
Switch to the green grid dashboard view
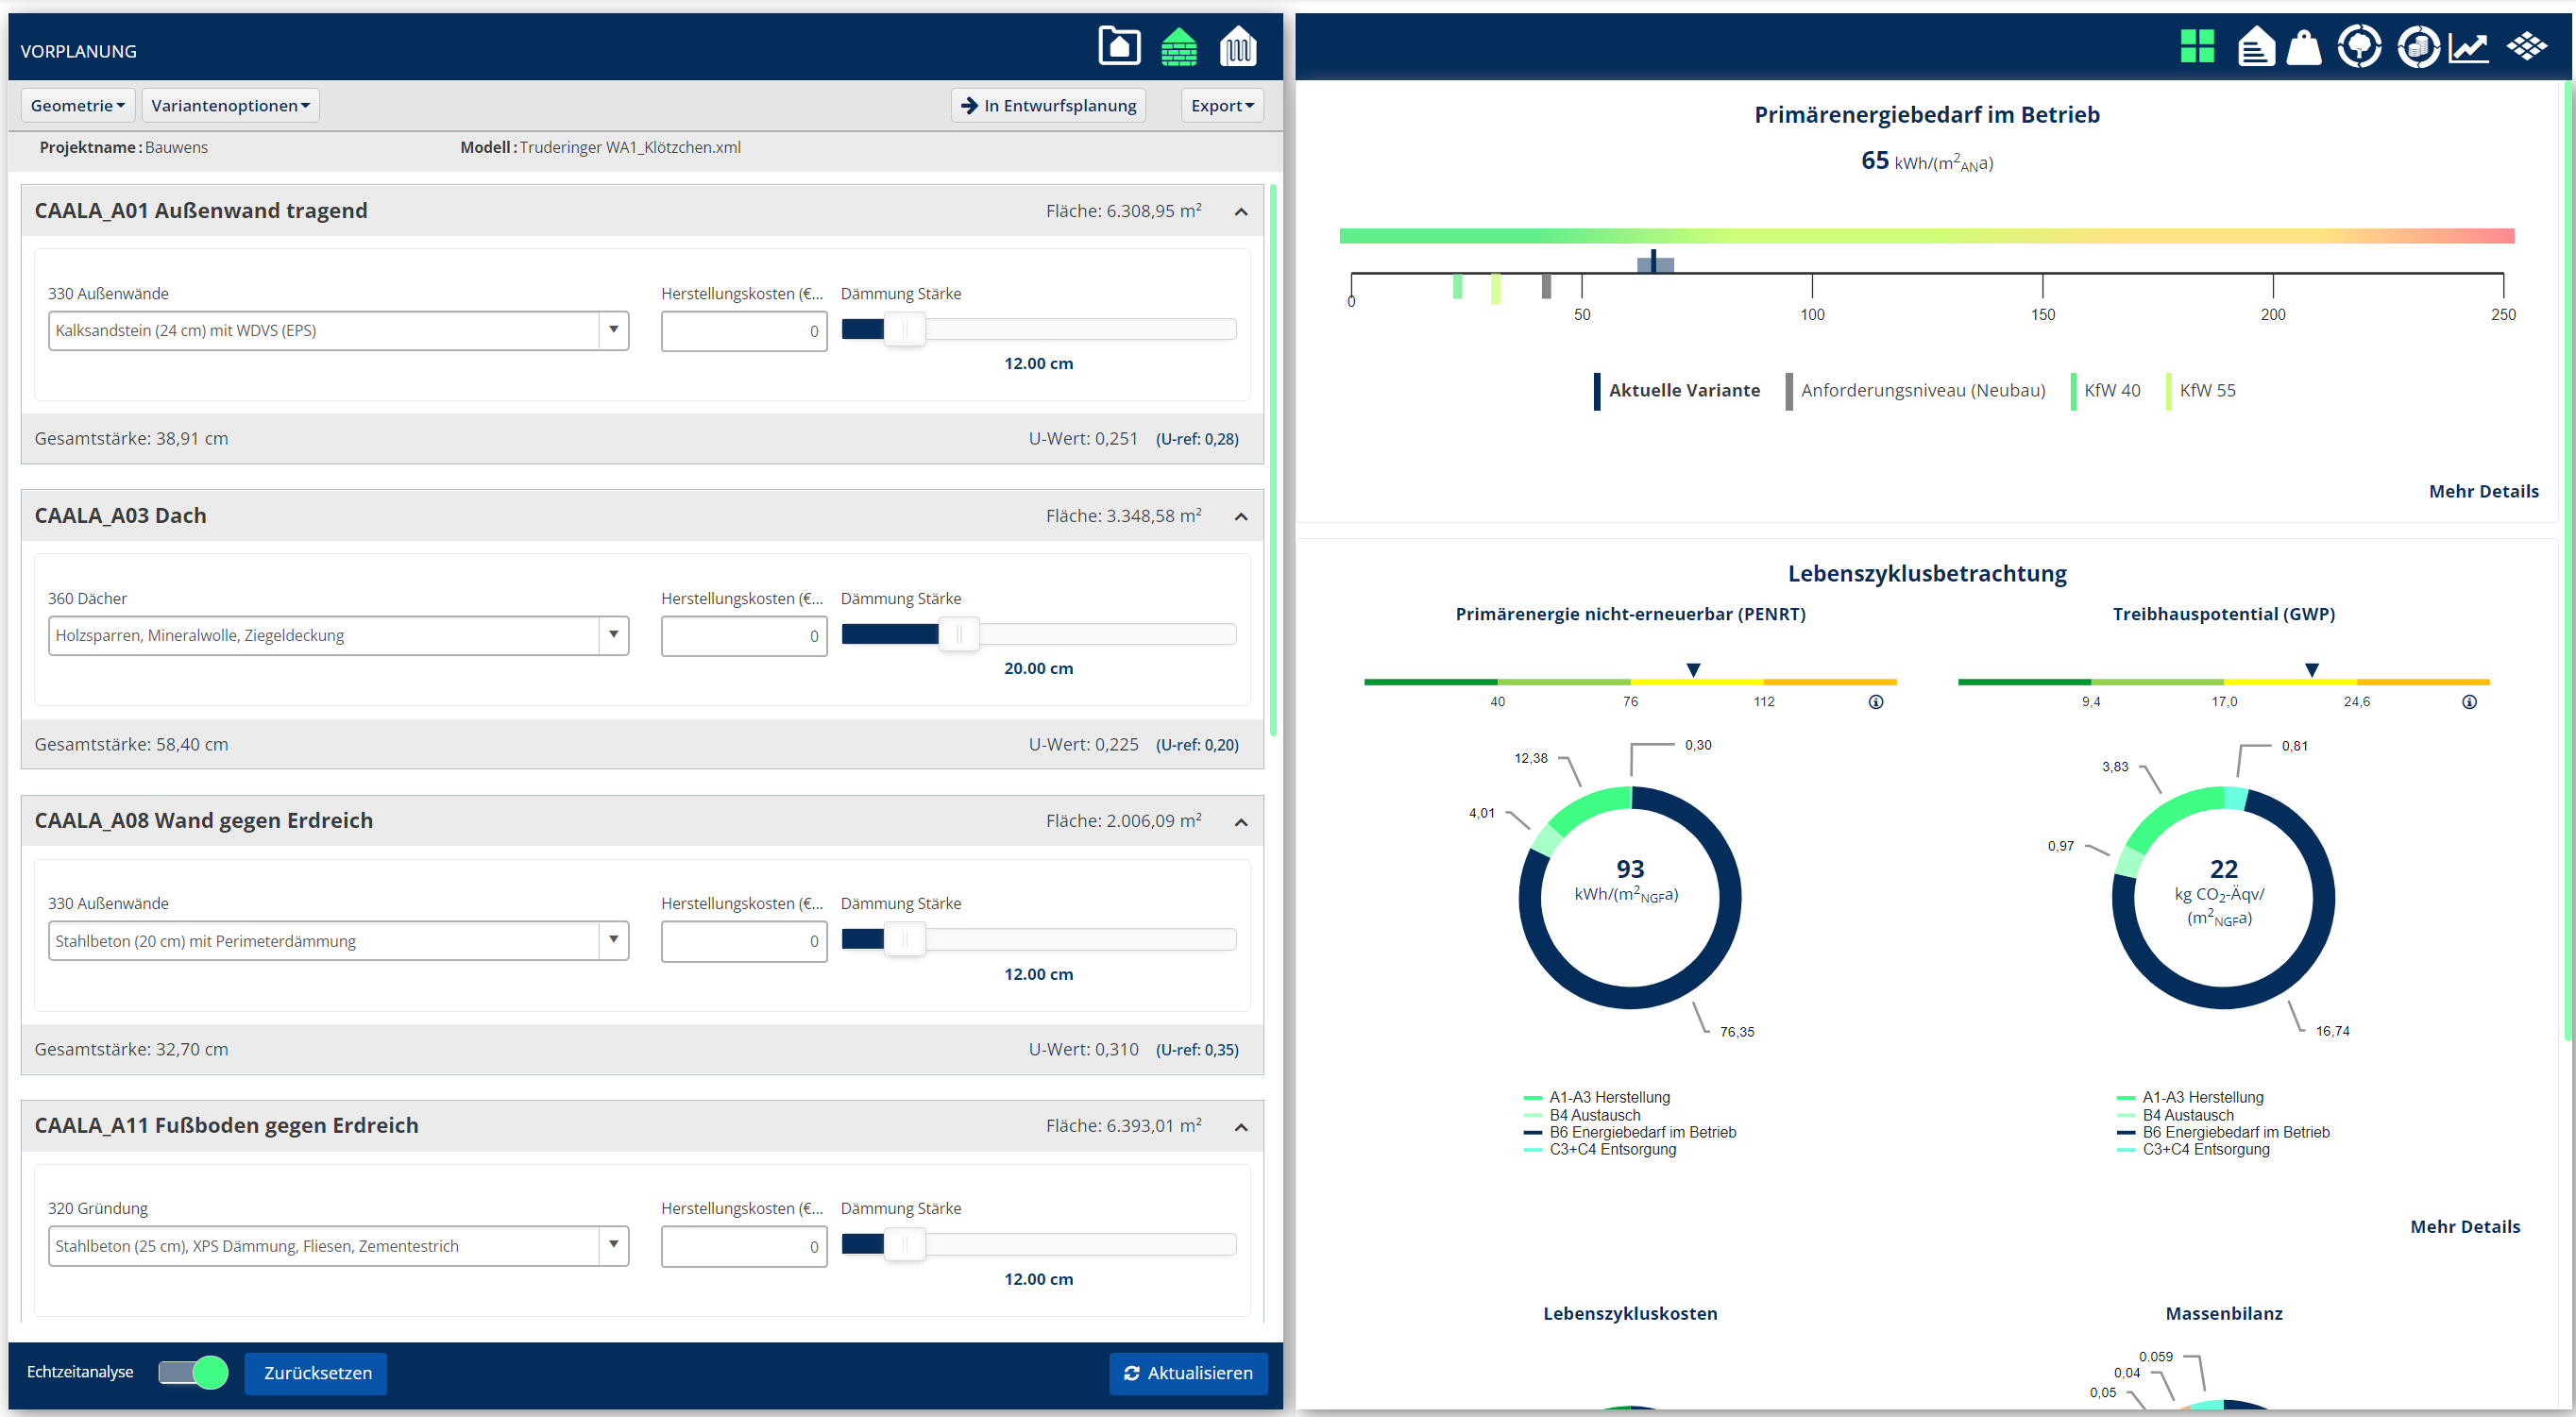2197,46
